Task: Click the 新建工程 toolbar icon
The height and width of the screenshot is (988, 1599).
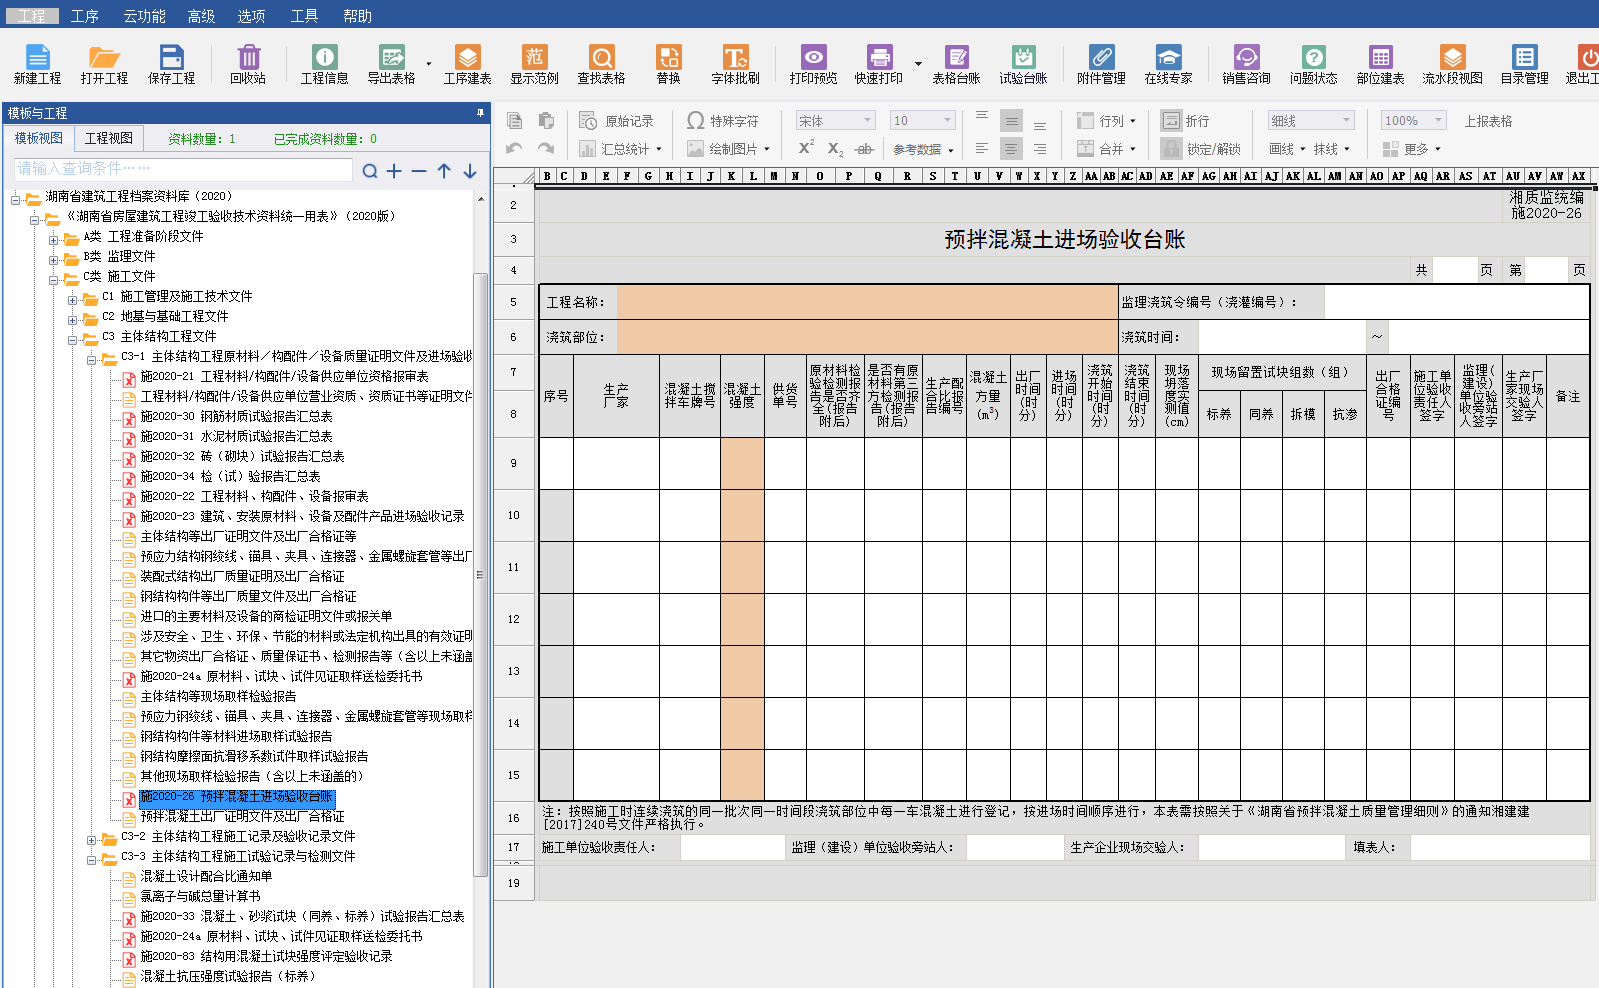Action: (x=37, y=64)
